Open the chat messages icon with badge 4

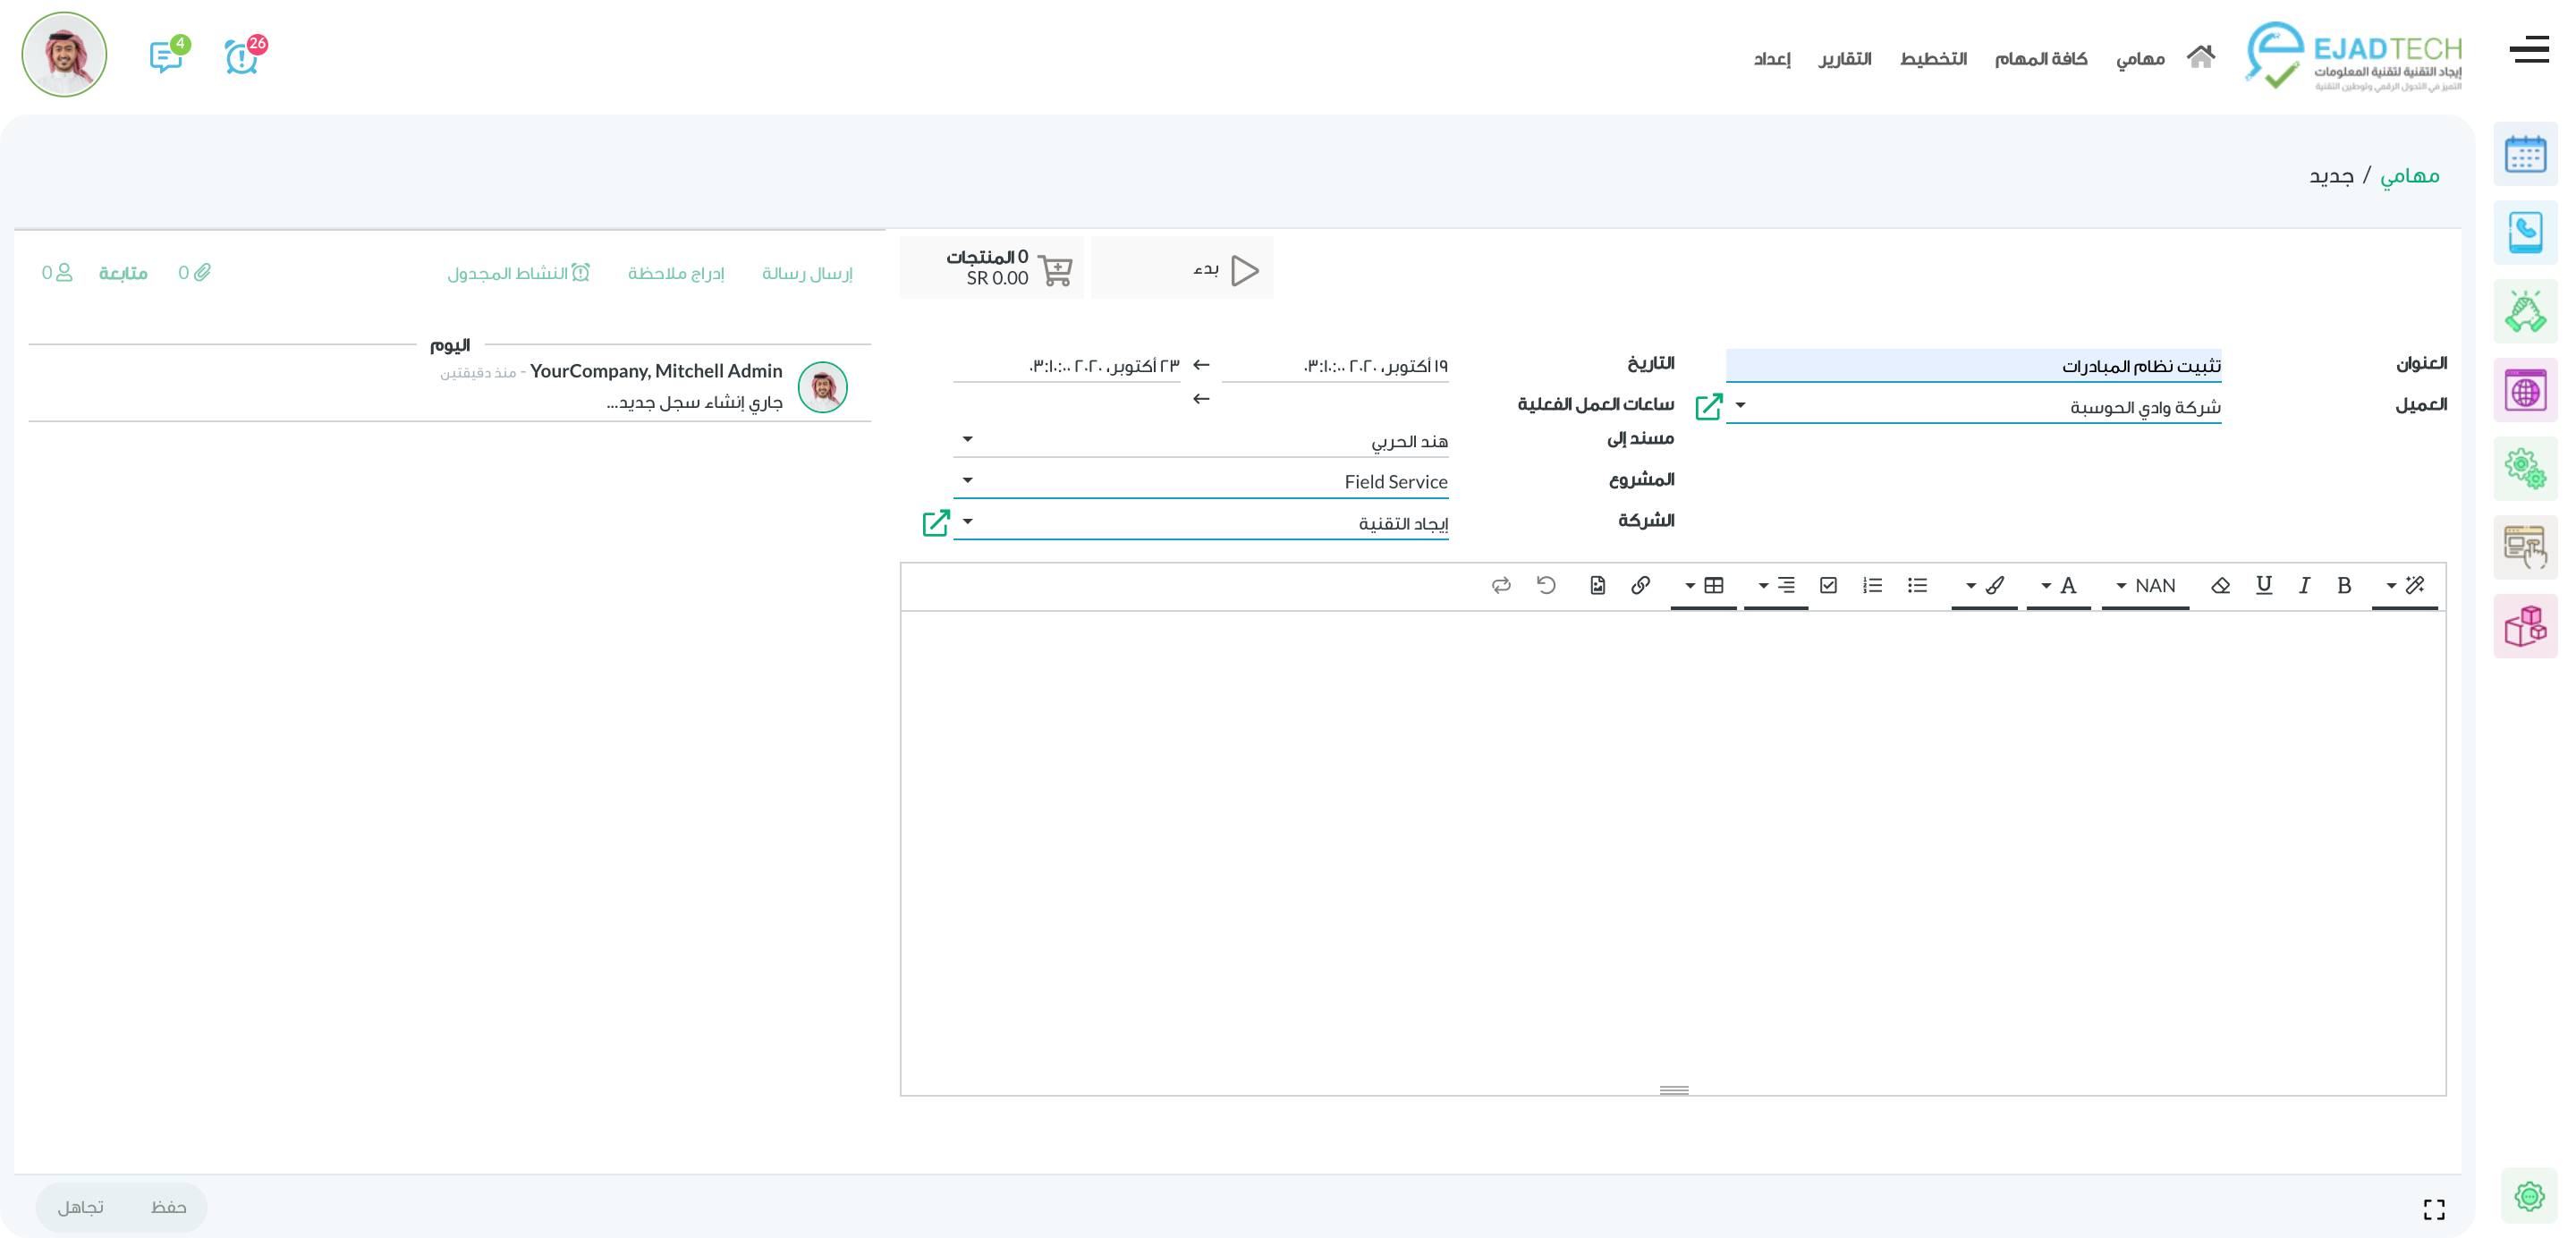166,57
